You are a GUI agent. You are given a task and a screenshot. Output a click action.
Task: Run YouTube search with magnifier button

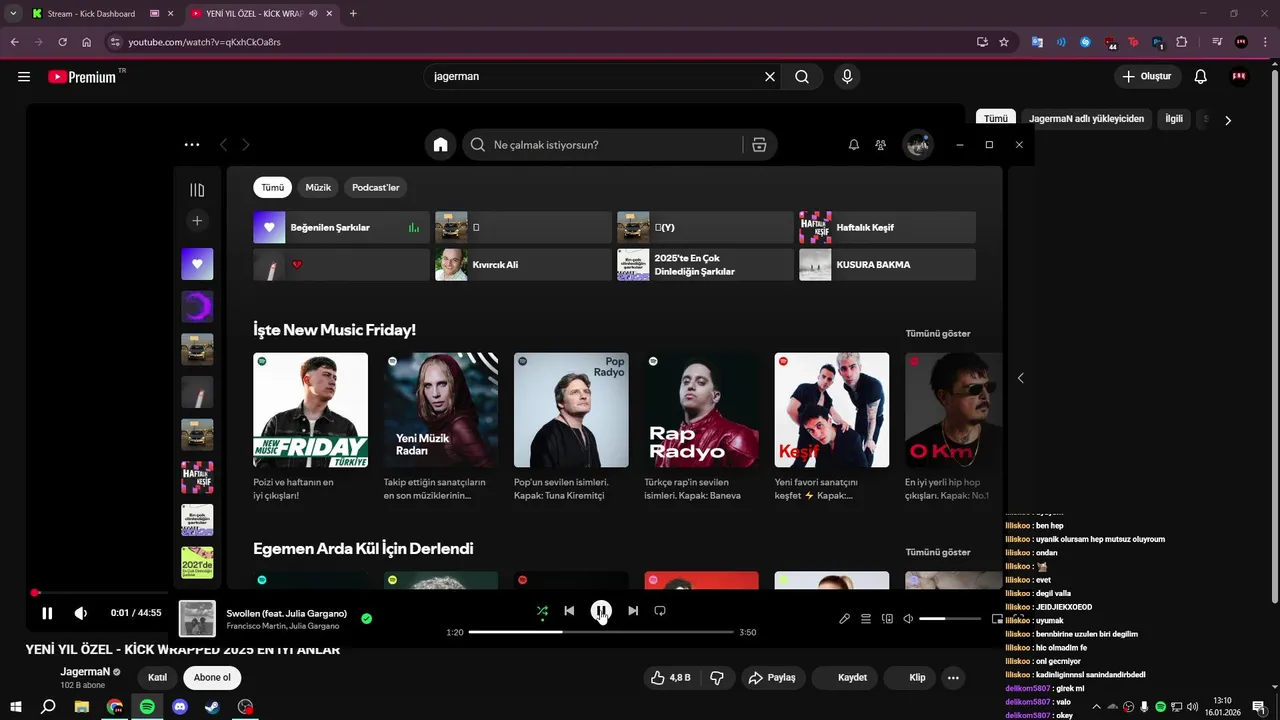pos(802,76)
